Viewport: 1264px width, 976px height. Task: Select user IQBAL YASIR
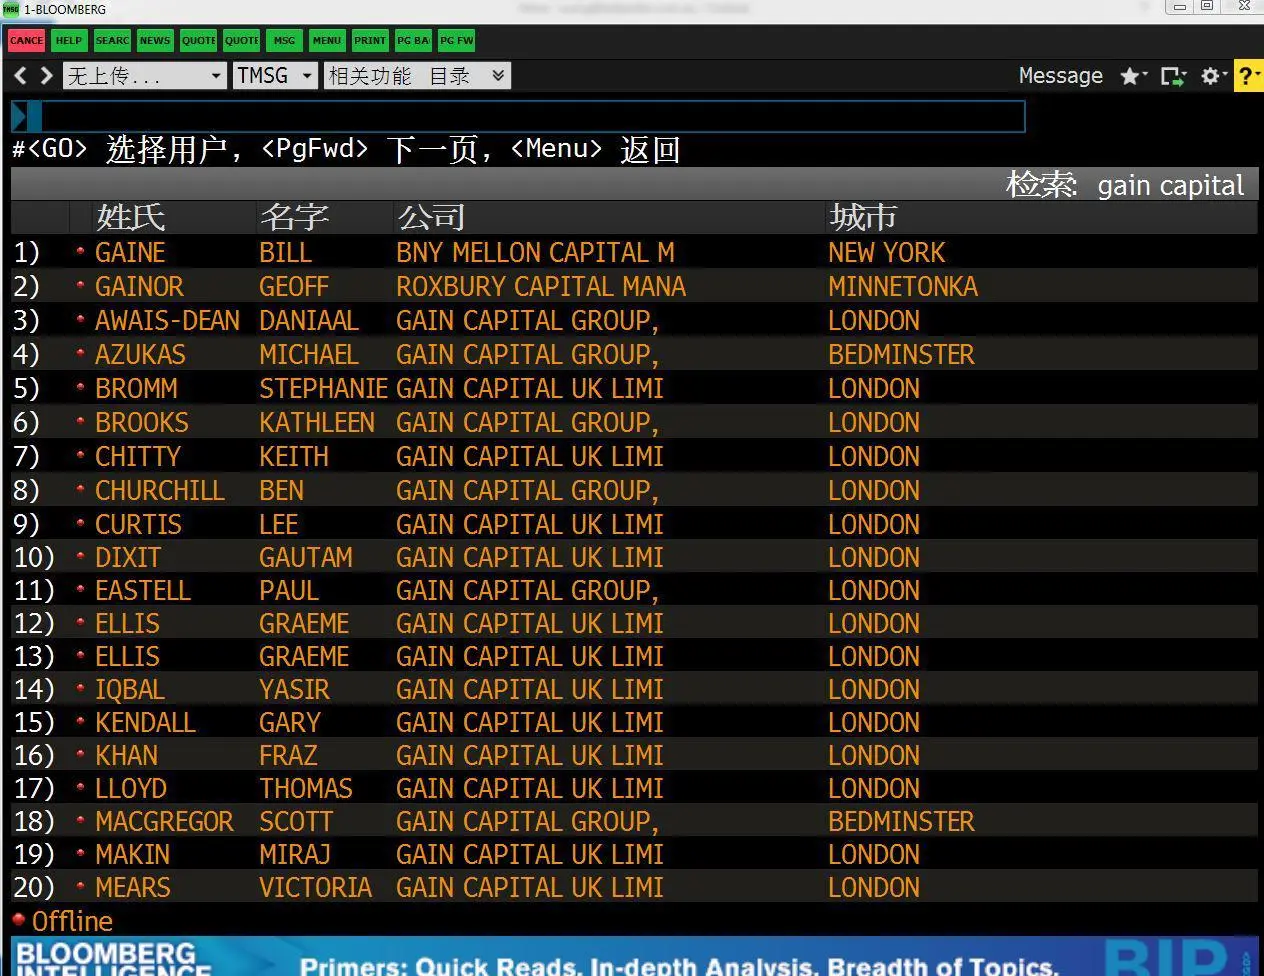click(634, 689)
